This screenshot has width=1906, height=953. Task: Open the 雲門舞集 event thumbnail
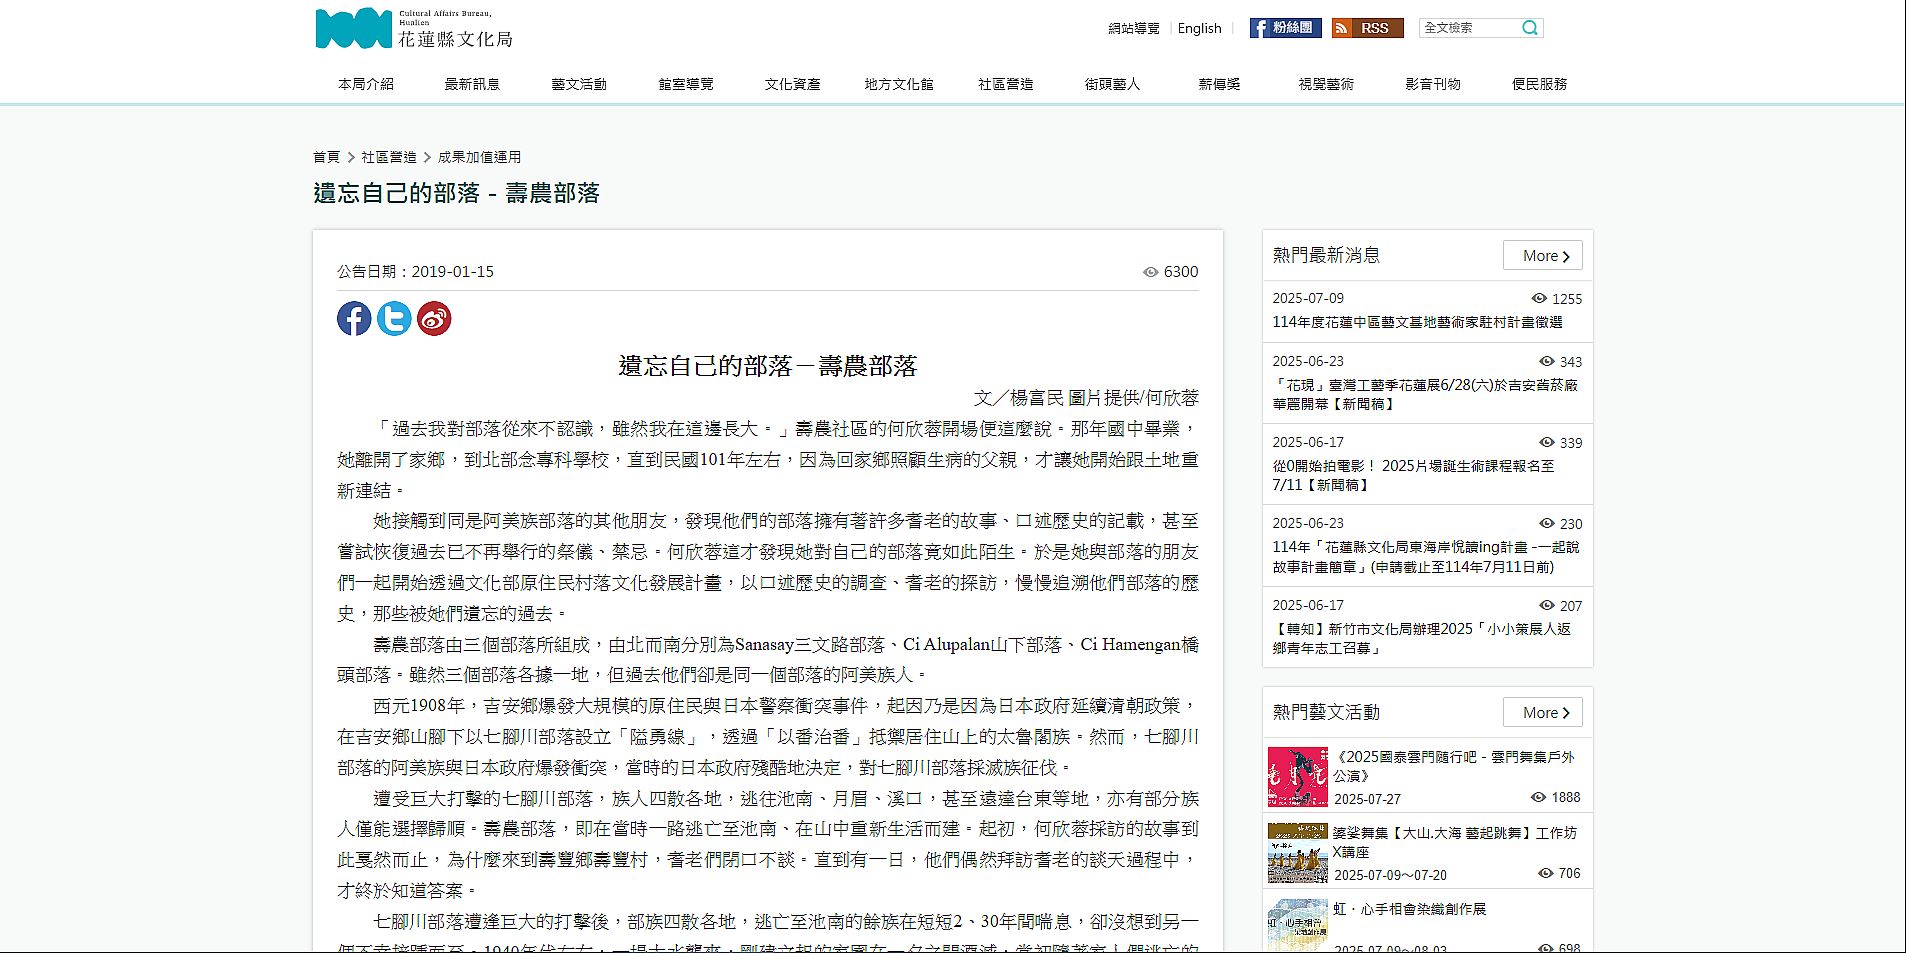click(1297, 777)
